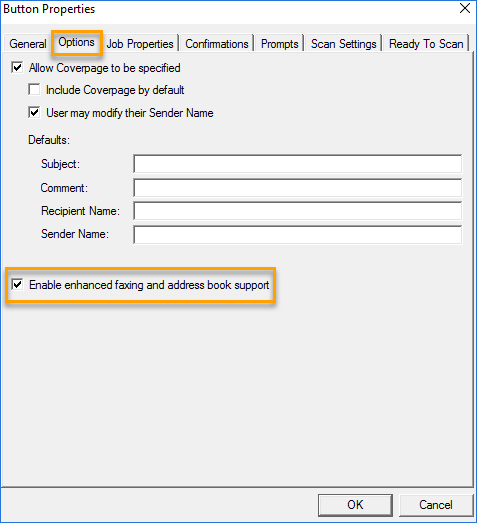
Task: Select the Options tab
Action: point(76,42)
